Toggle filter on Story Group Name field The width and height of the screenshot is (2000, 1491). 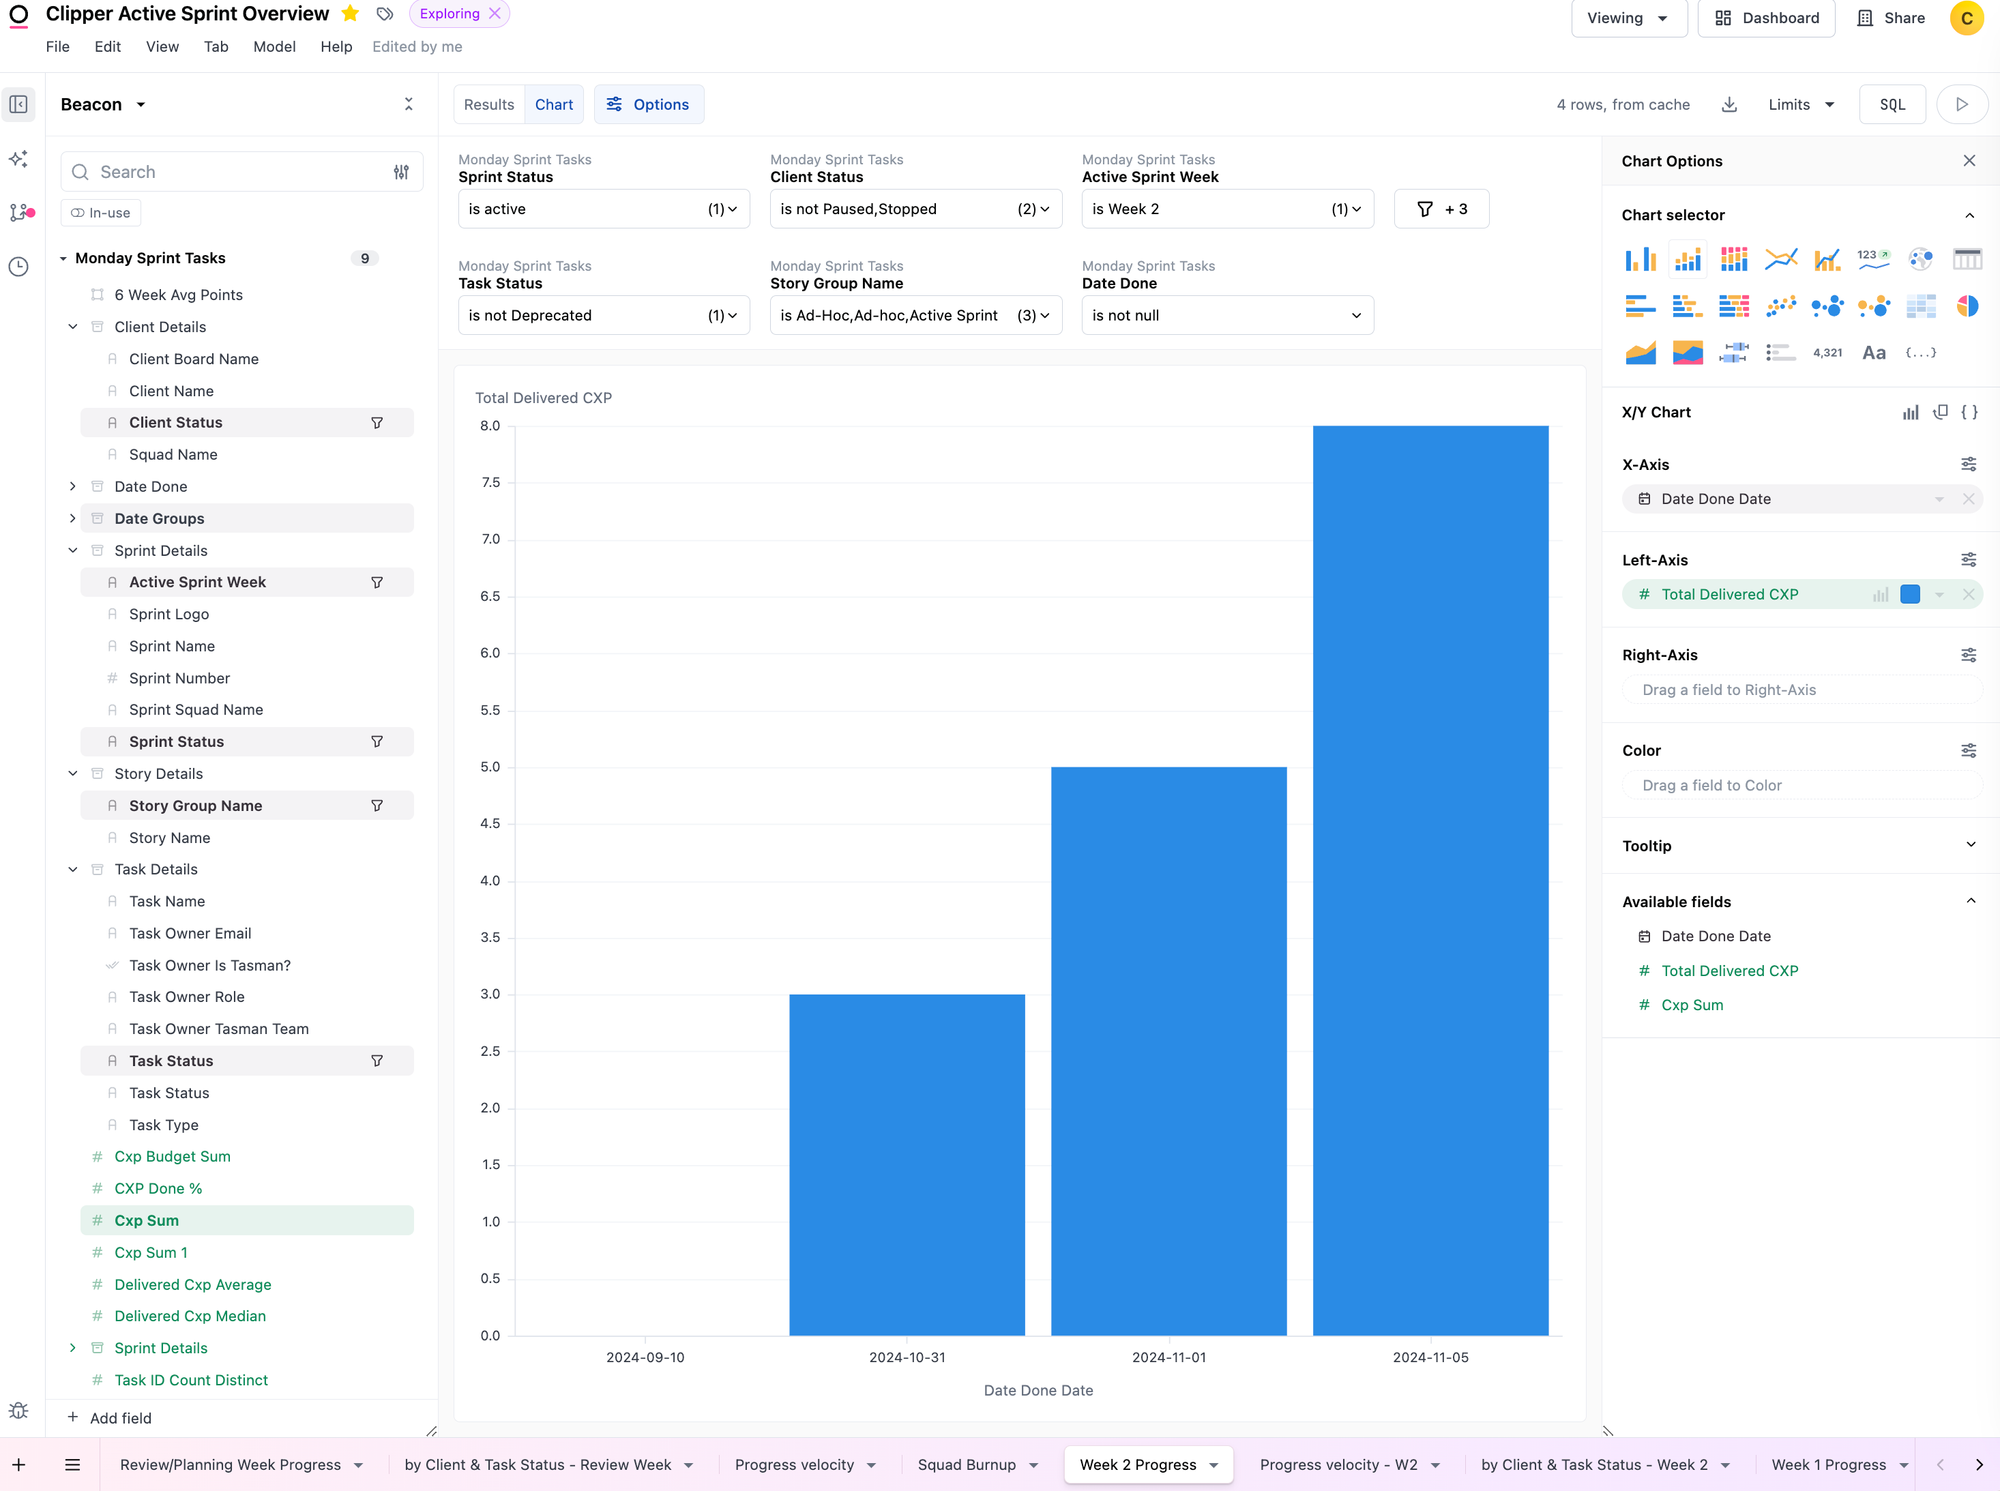[377, 806]
